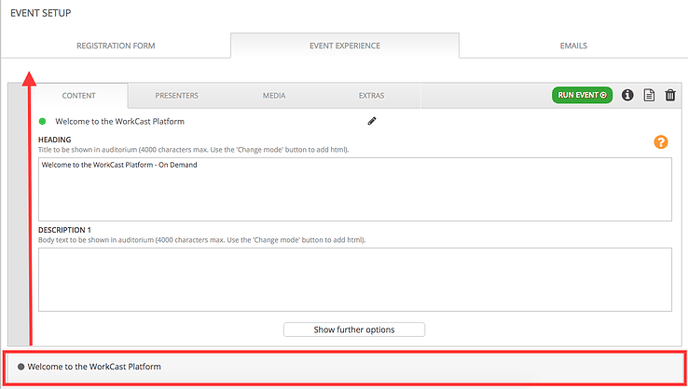Switch to the Registration Form tab

pos(116,46)
